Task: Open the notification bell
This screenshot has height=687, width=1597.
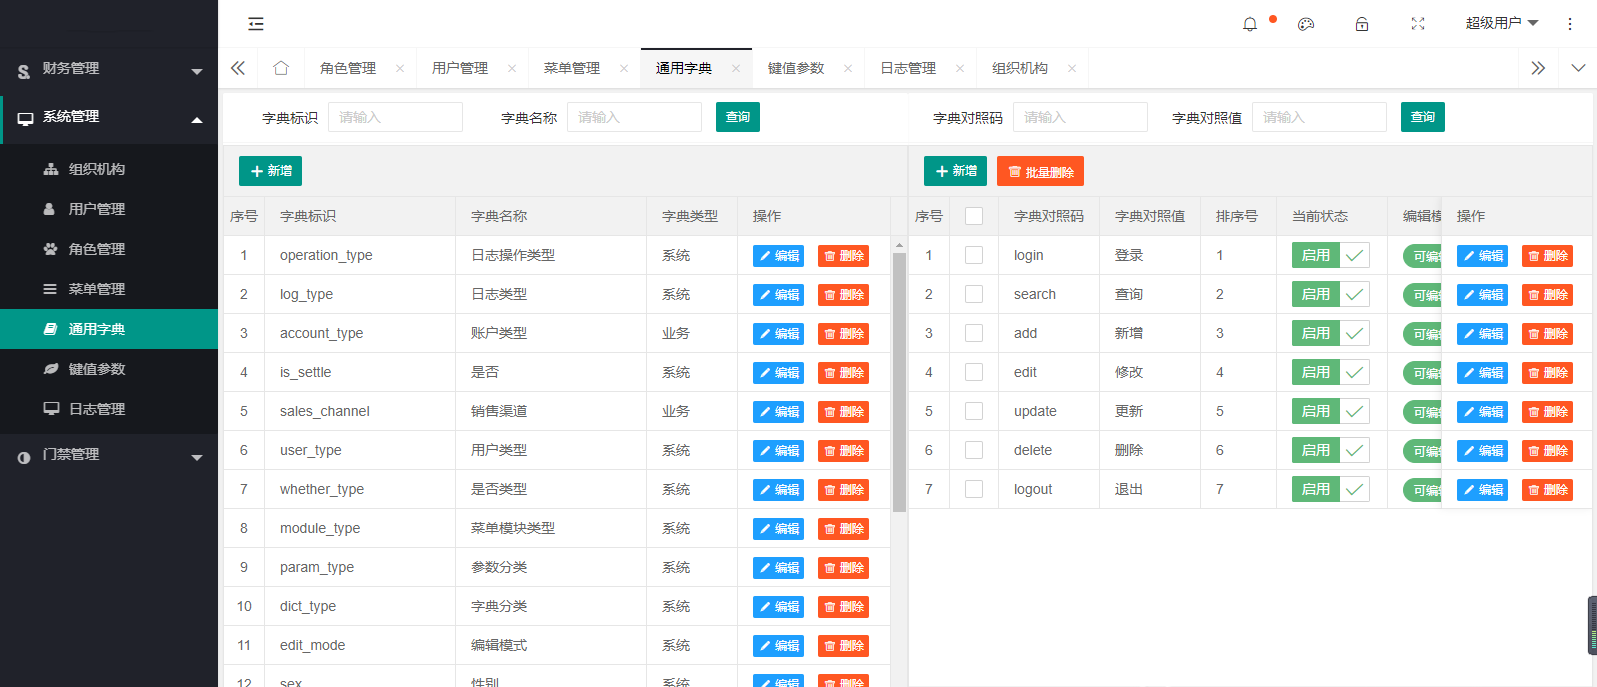Action: (1250, 24)
